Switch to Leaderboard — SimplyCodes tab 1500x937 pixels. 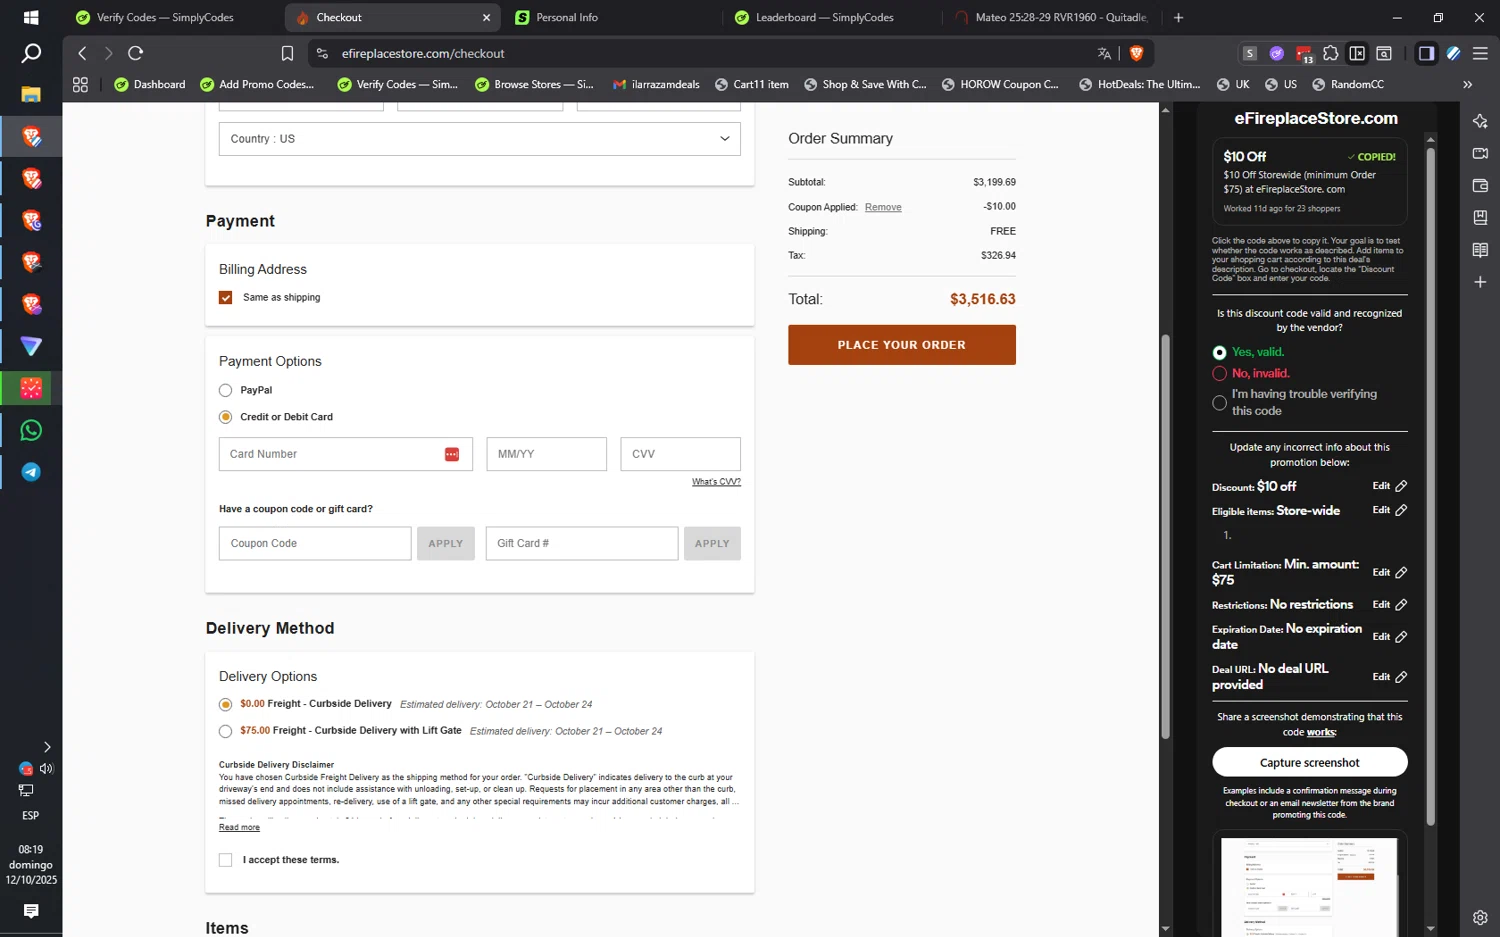click(x=825, y=17)
